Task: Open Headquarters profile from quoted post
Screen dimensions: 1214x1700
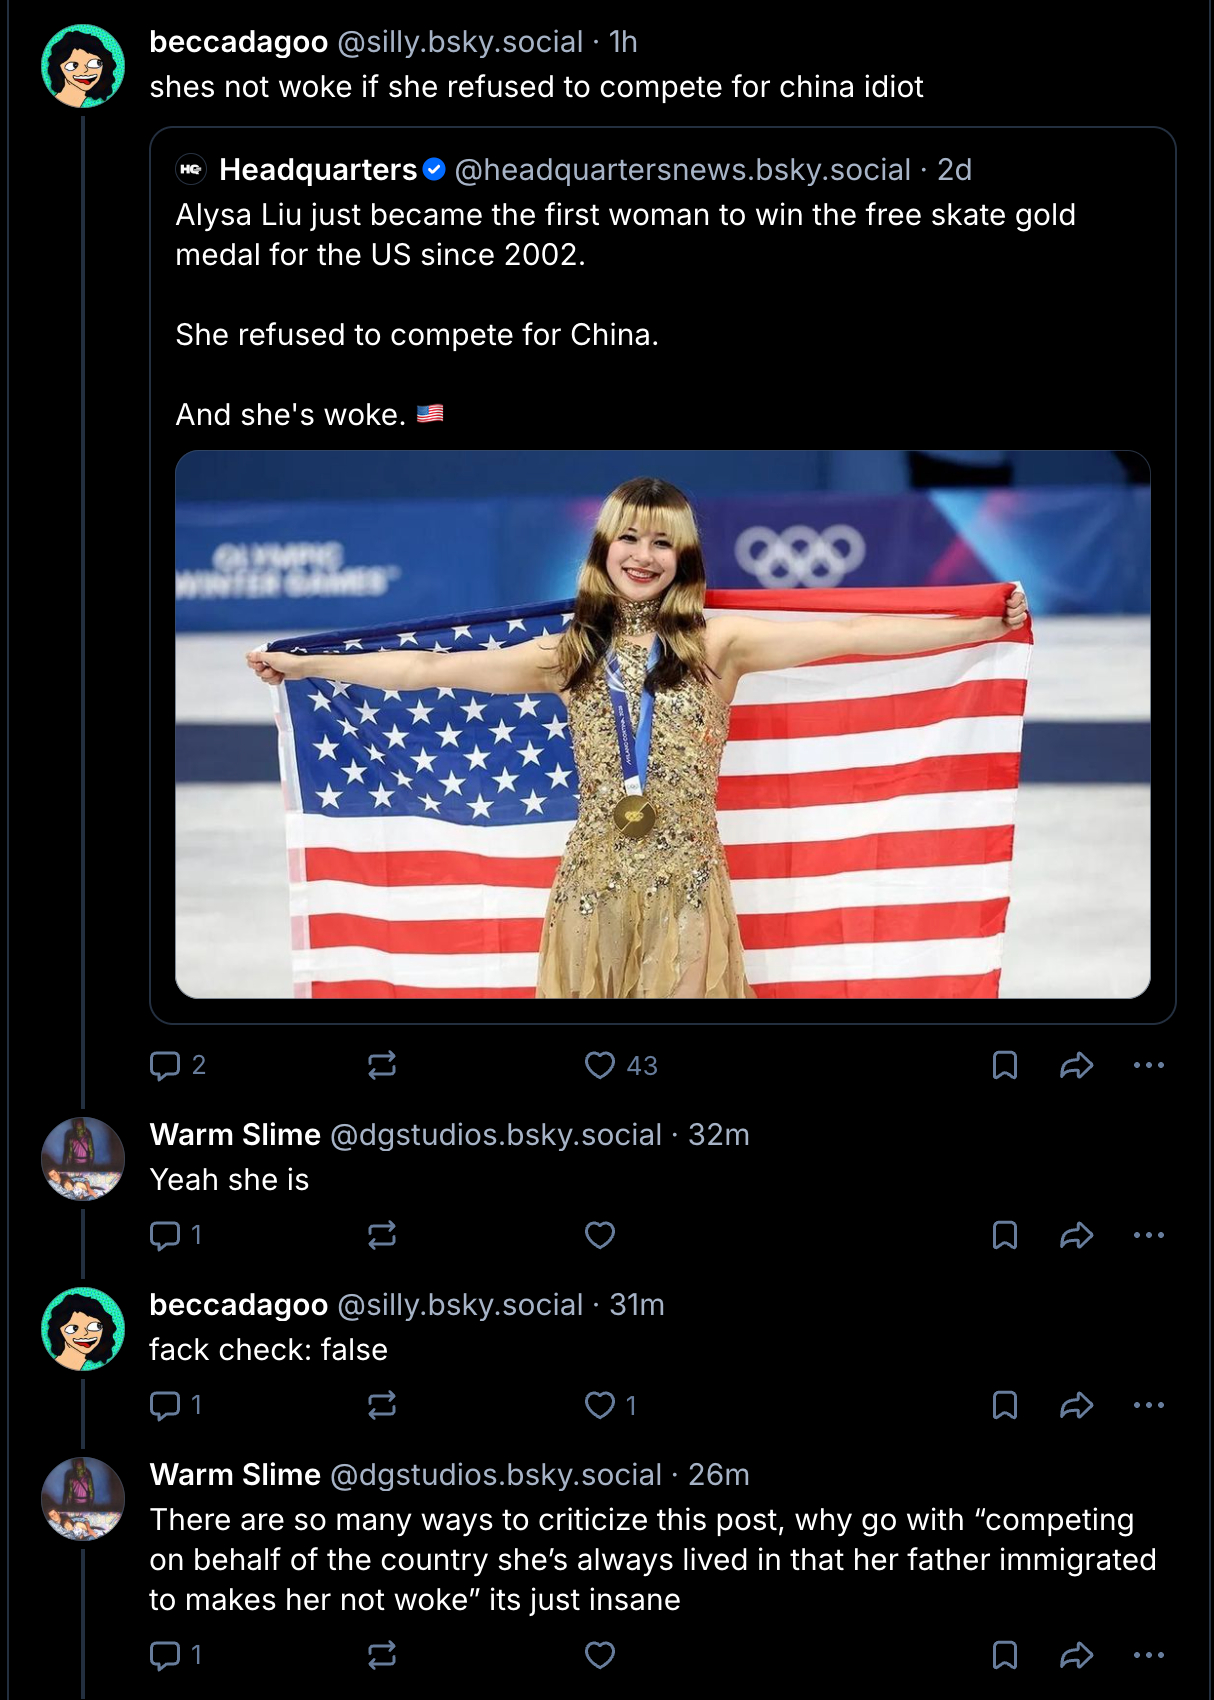Action: 318,170
